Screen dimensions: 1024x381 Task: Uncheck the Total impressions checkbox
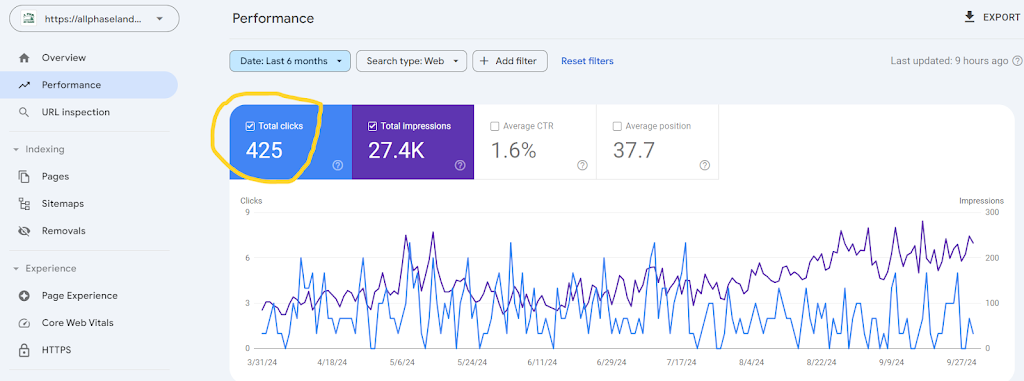tap(372, 126)
